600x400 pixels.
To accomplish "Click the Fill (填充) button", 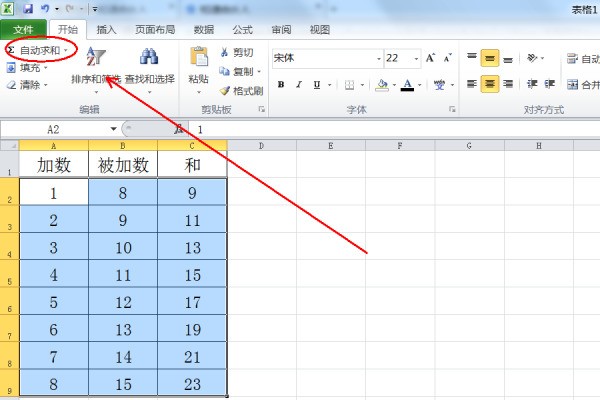I will [24, 68].
